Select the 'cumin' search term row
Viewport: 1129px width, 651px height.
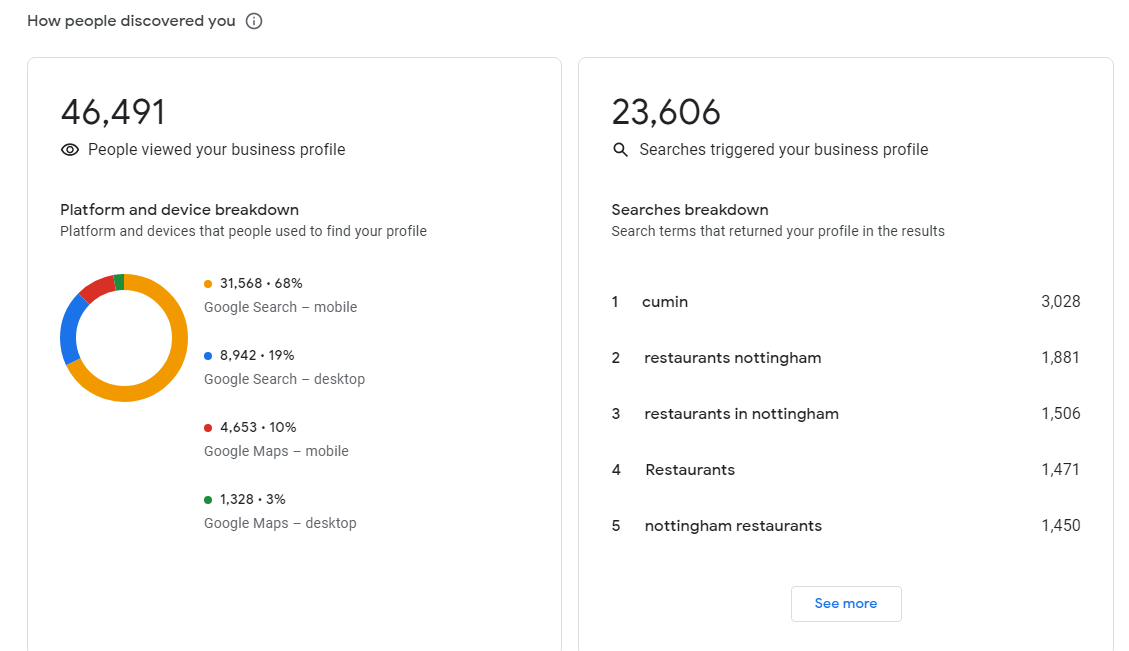846,302
